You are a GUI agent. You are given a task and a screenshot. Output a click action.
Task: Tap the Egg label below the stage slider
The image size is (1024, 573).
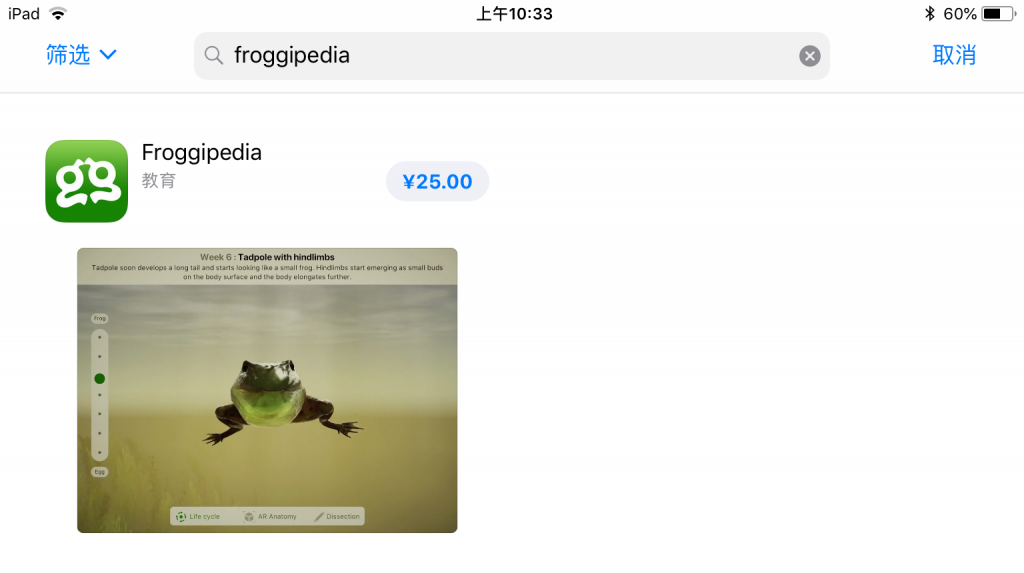(99, 472)
